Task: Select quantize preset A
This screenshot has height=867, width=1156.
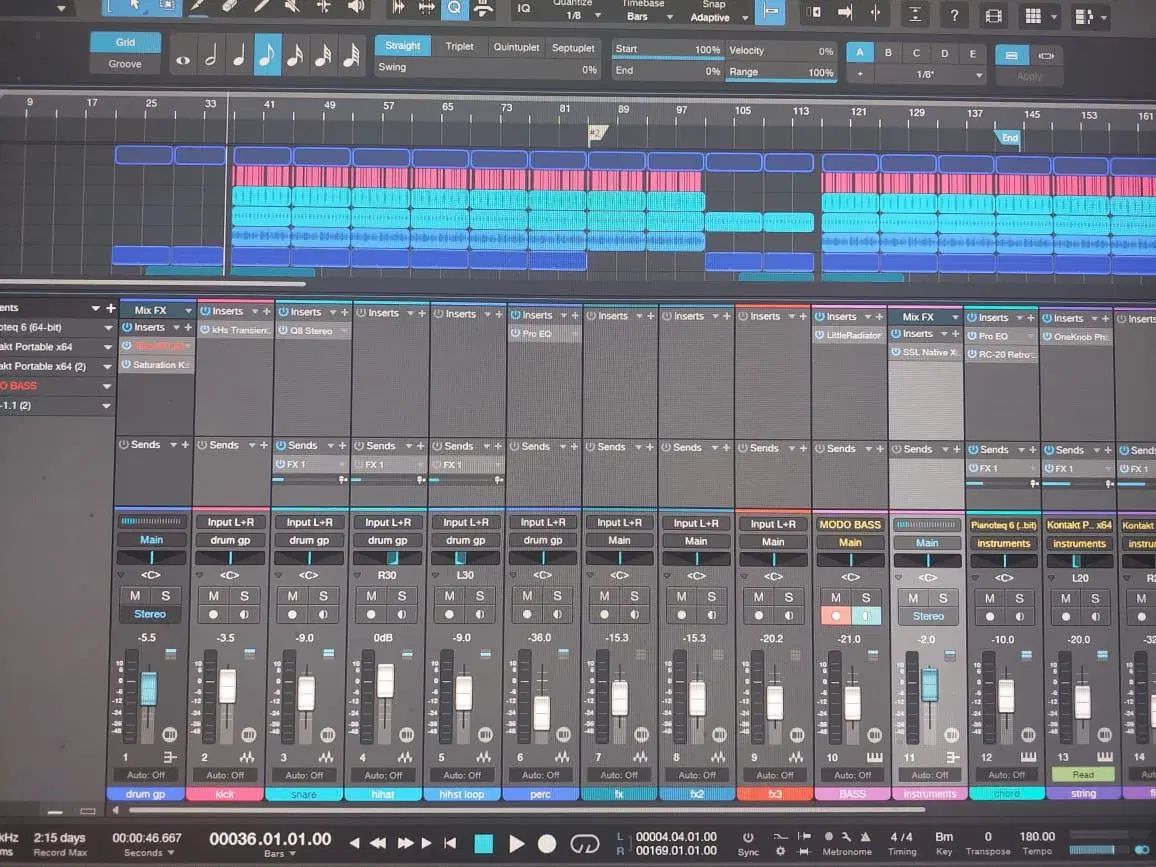Action: click(x=860, y=52)
